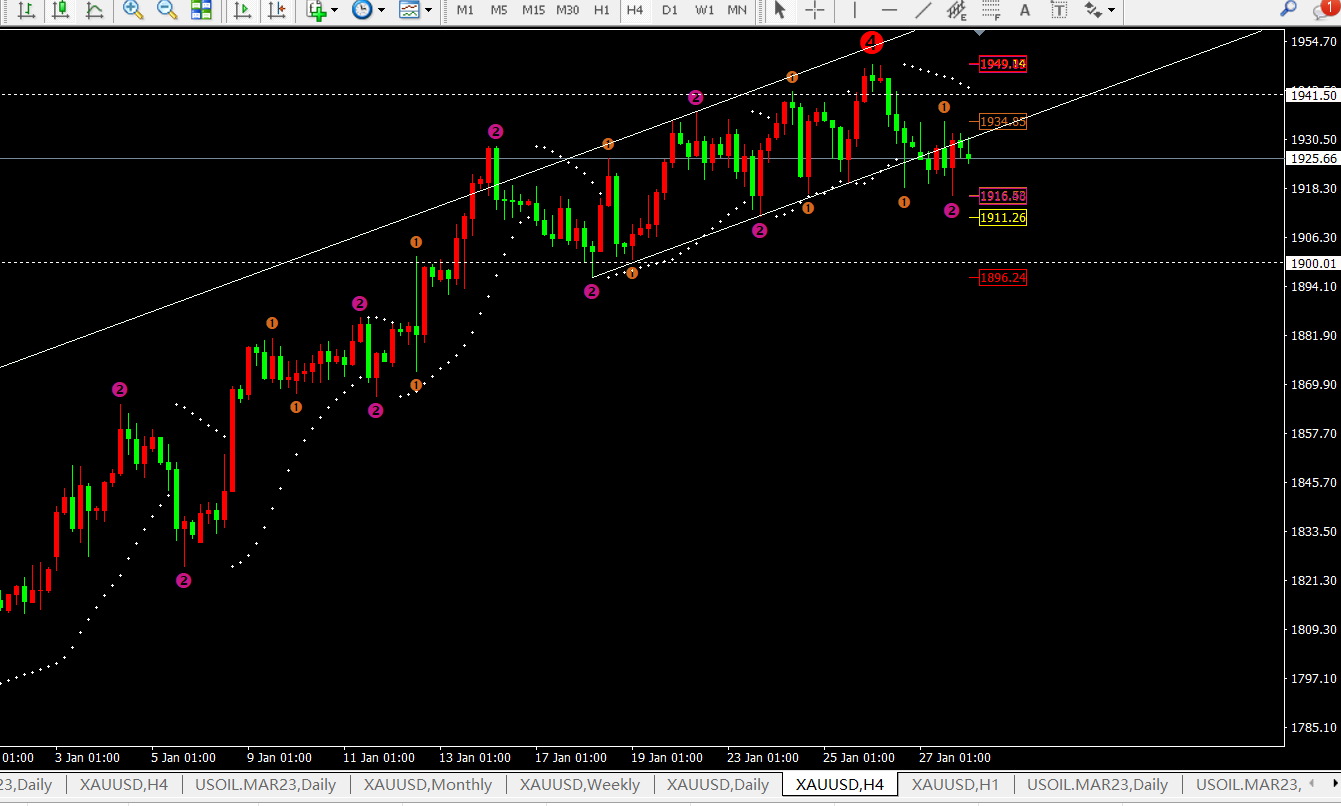Click the 13 Jan 01:00 date label

click(x=475, y=758)
